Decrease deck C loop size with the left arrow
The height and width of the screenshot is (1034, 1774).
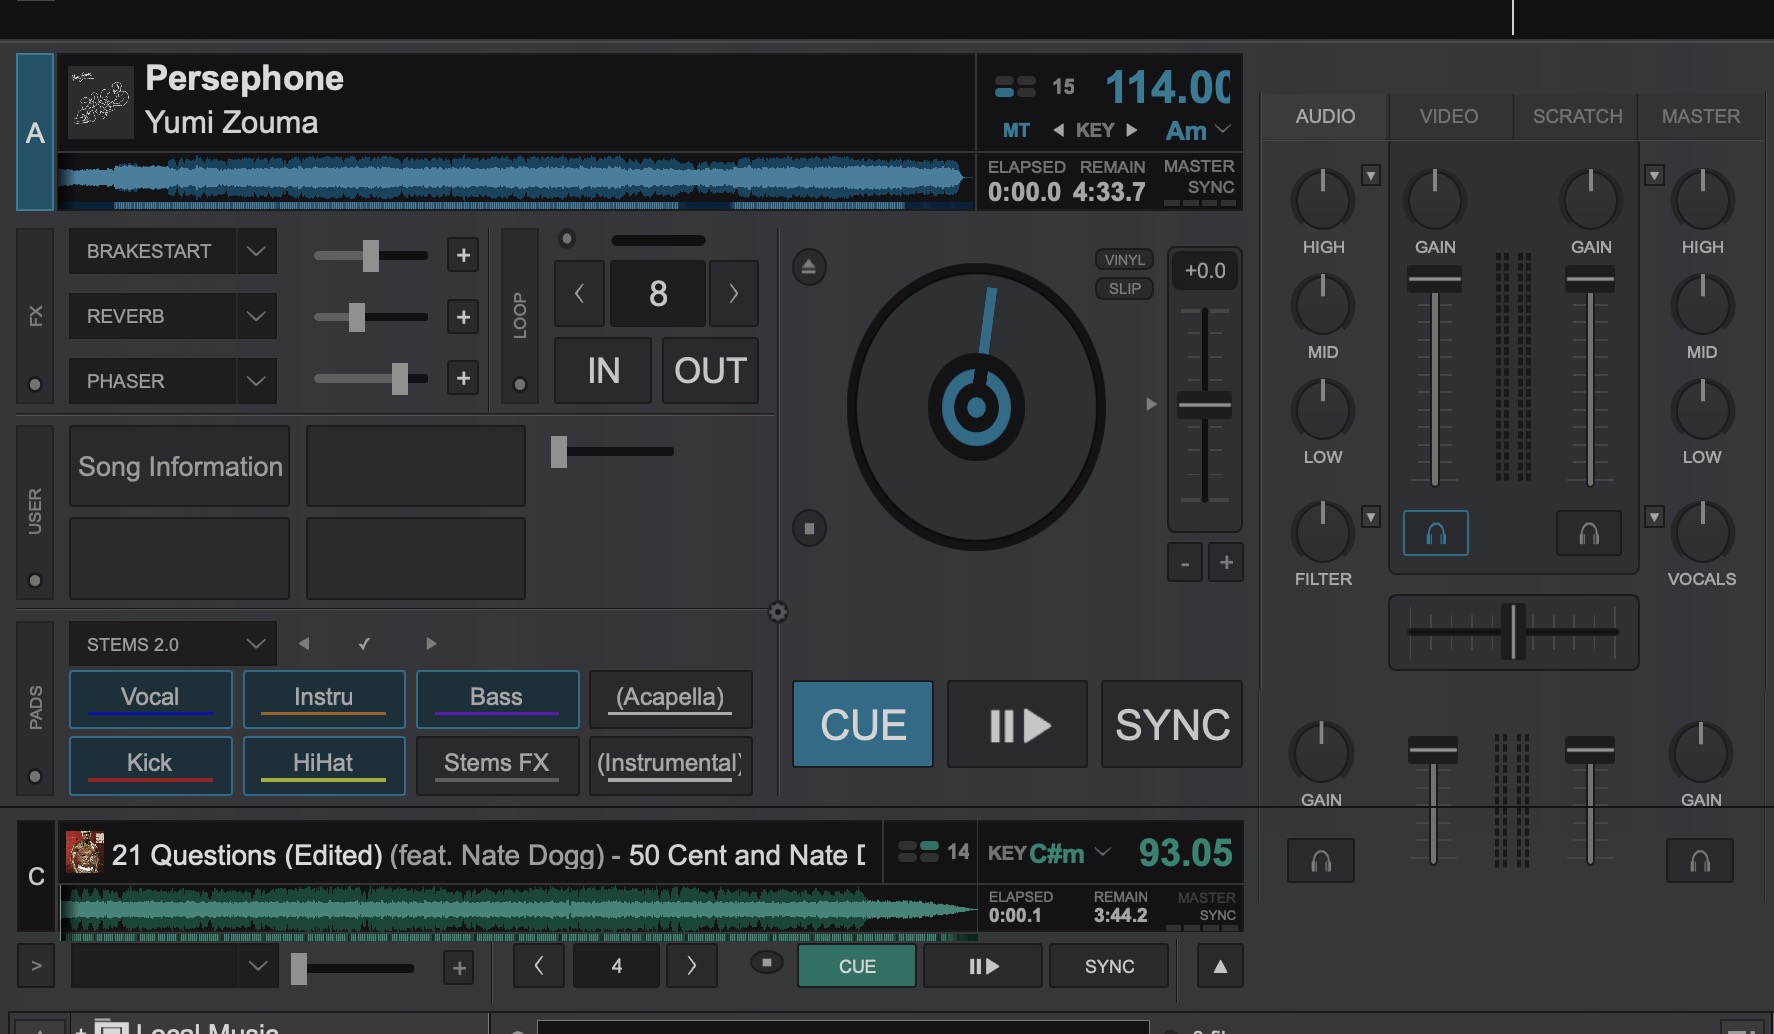tap(539, 966)
